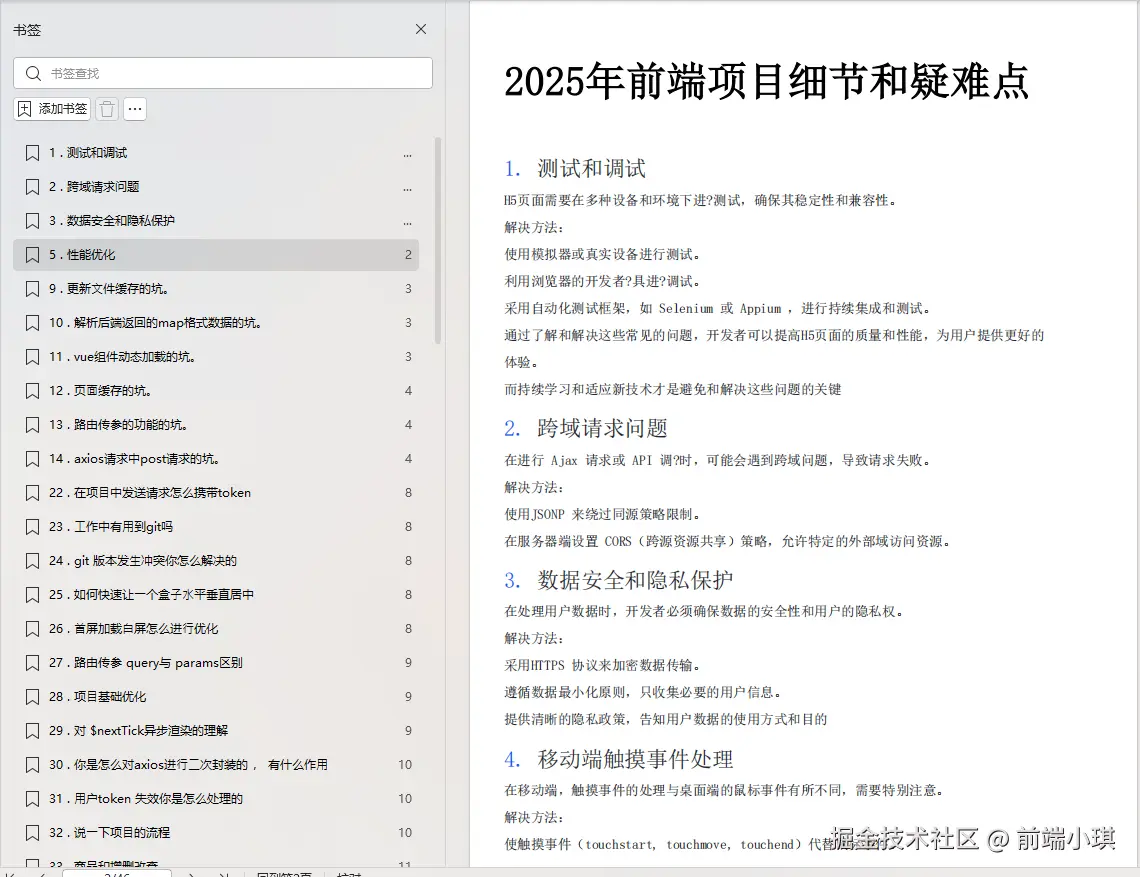
Task: Open ellipsis menu on 2. 跨域请求问题 row
Action: (408, 189)
